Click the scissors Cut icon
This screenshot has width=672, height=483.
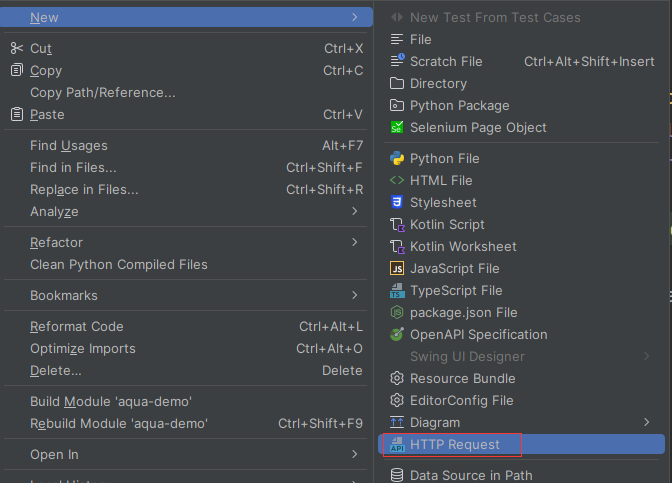point(17,48)
